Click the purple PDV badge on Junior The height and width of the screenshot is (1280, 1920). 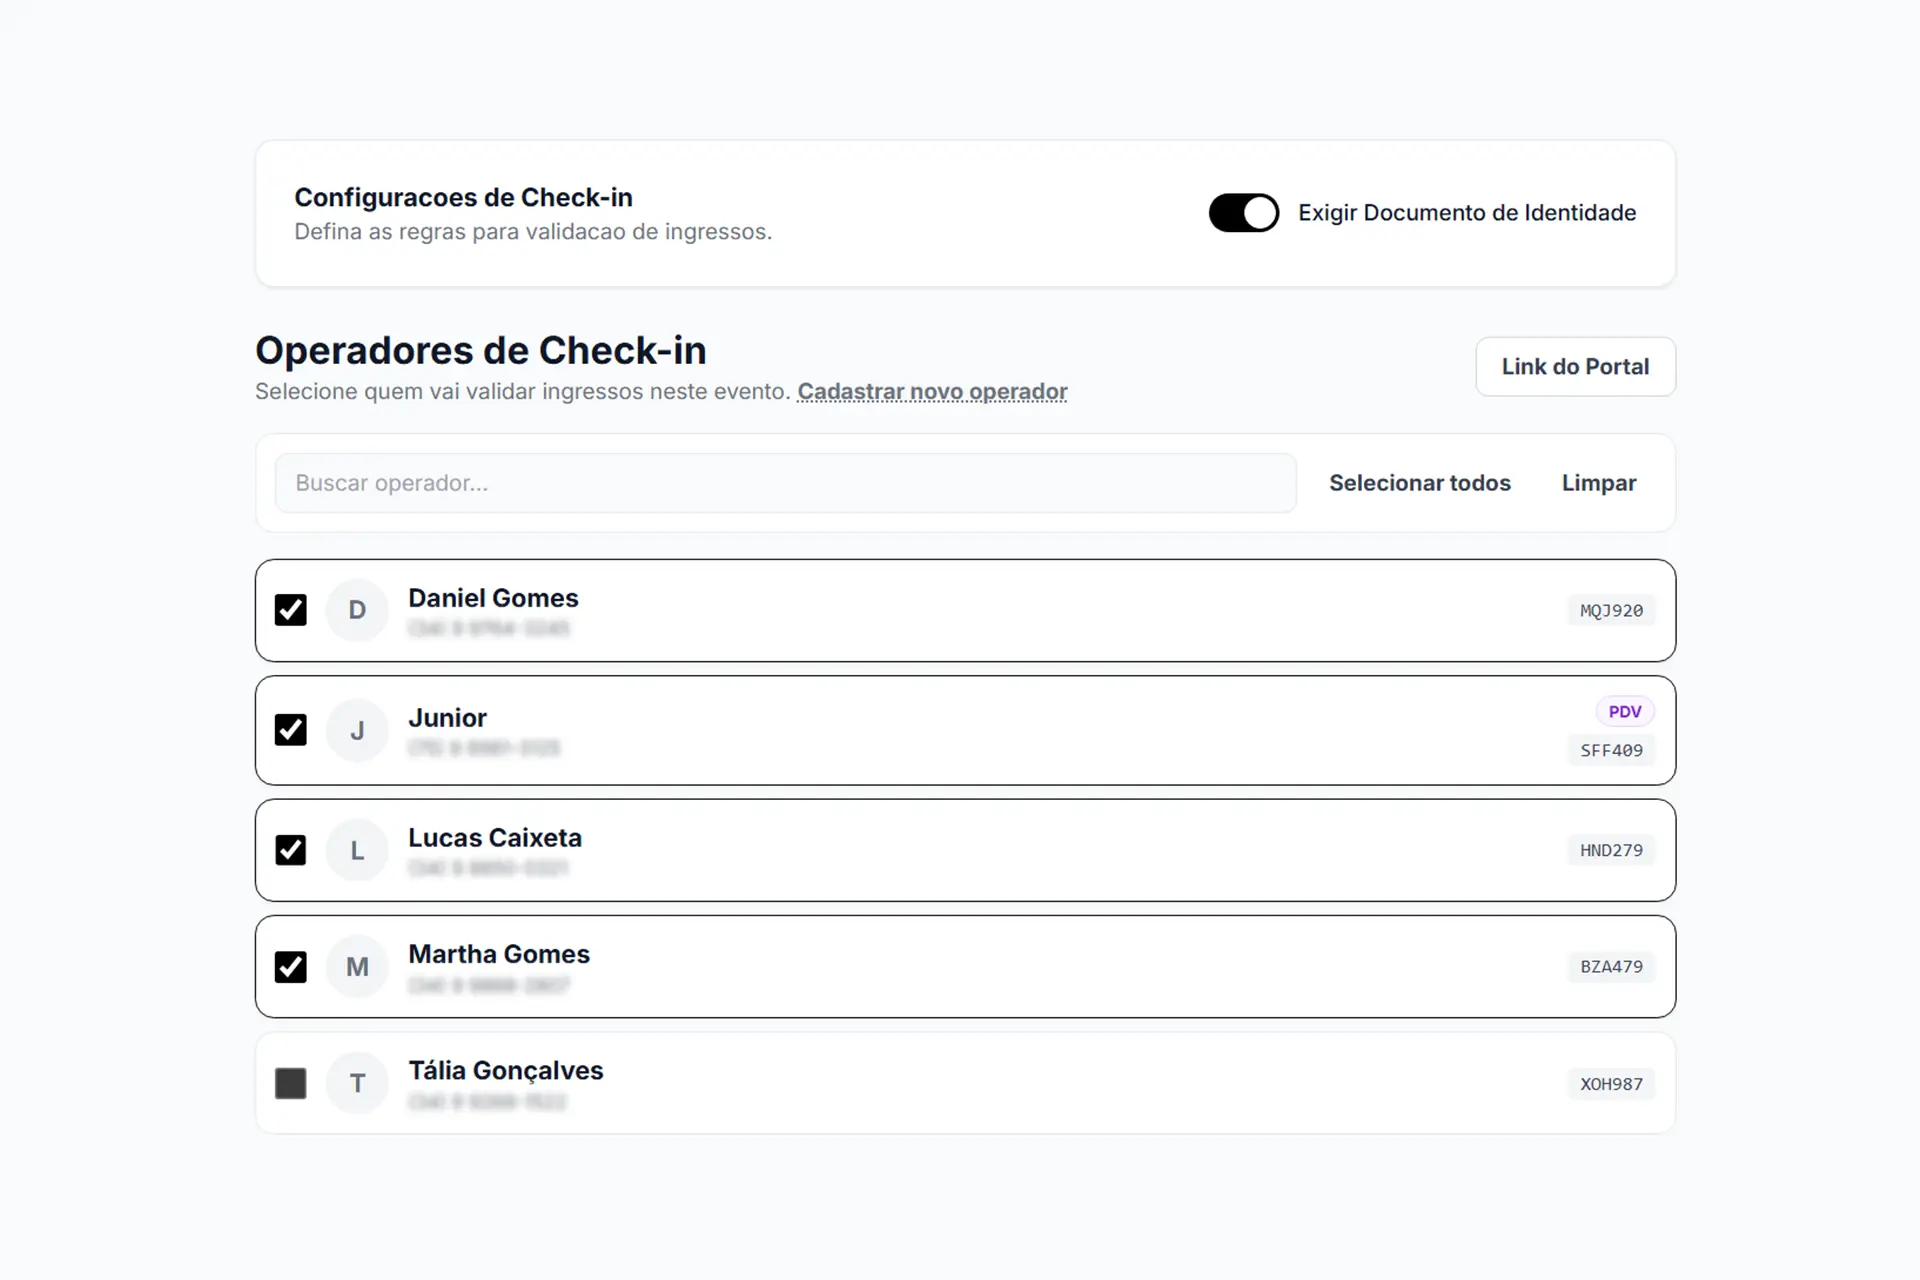(x=1625, y=711)
